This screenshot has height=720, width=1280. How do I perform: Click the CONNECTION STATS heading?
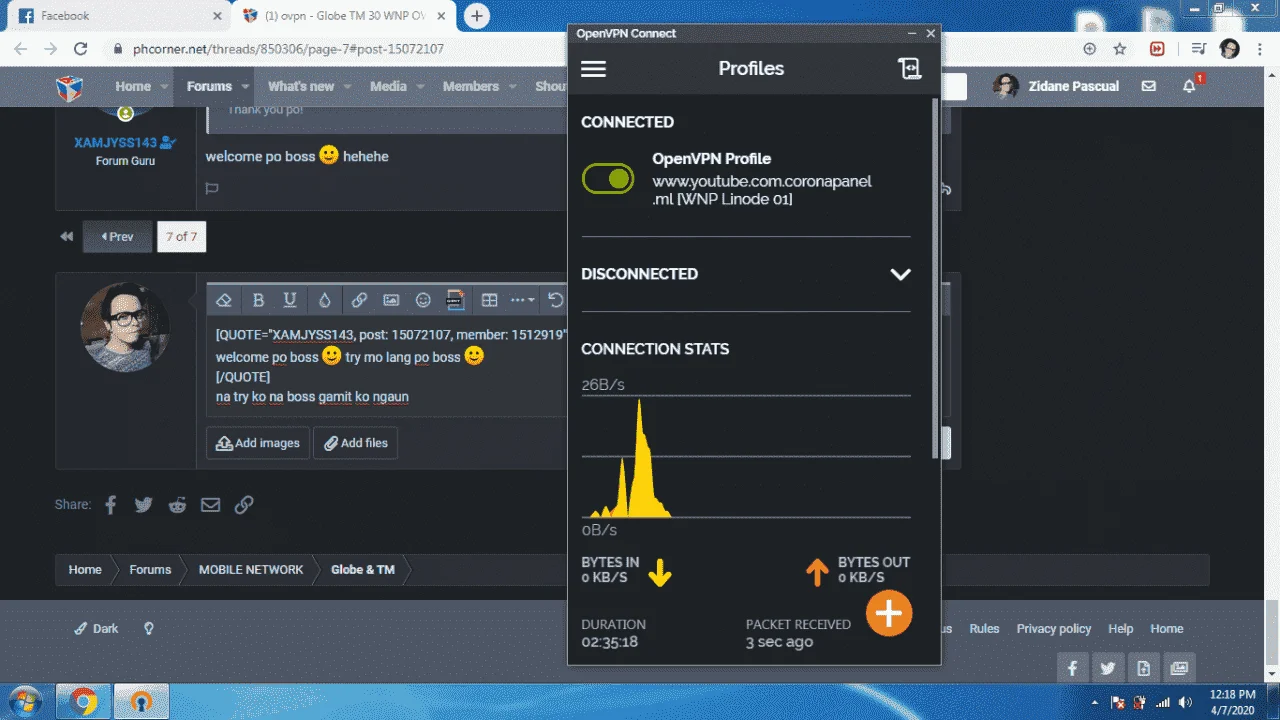[655, 349]
